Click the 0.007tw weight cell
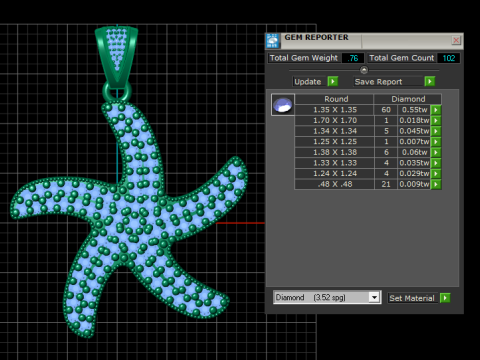480x360 pixels. click(414, 142)
